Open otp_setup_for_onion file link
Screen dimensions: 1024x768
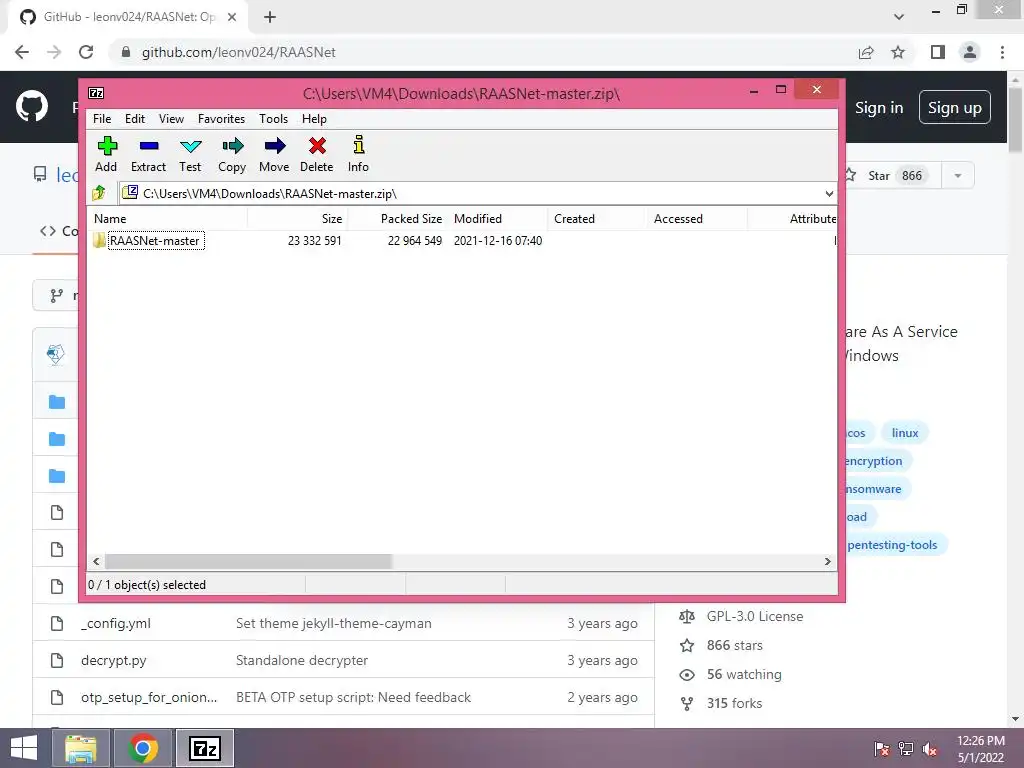click(149, 697)
